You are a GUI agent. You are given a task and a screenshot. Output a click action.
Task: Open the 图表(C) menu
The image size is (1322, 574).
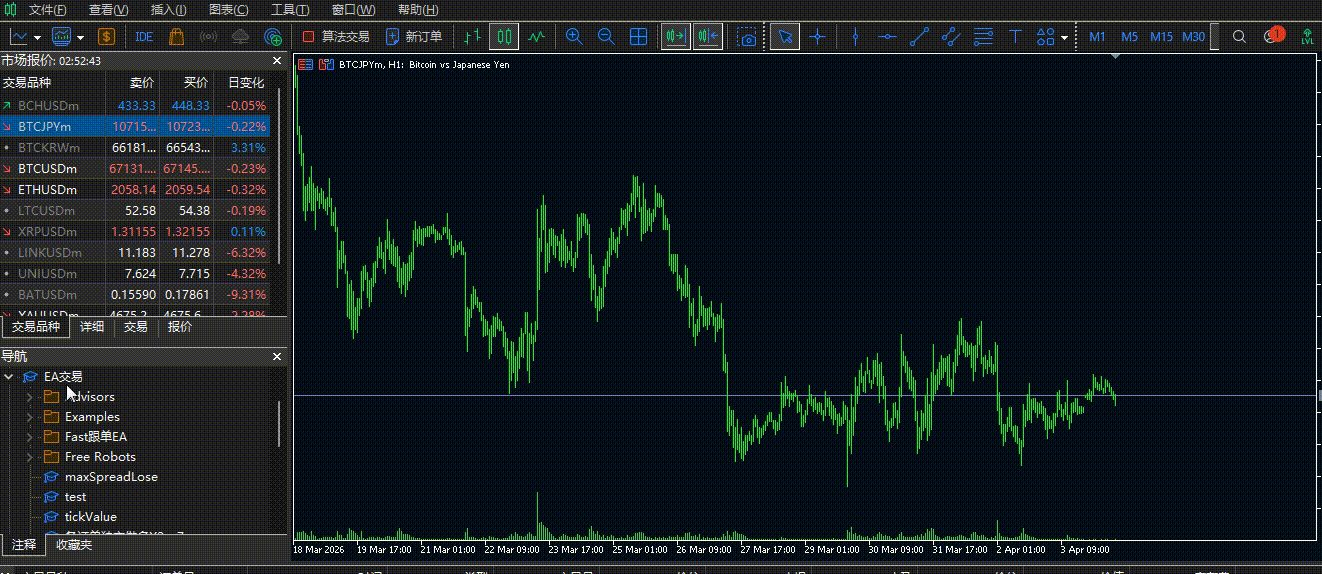click(x=229, y=10)
